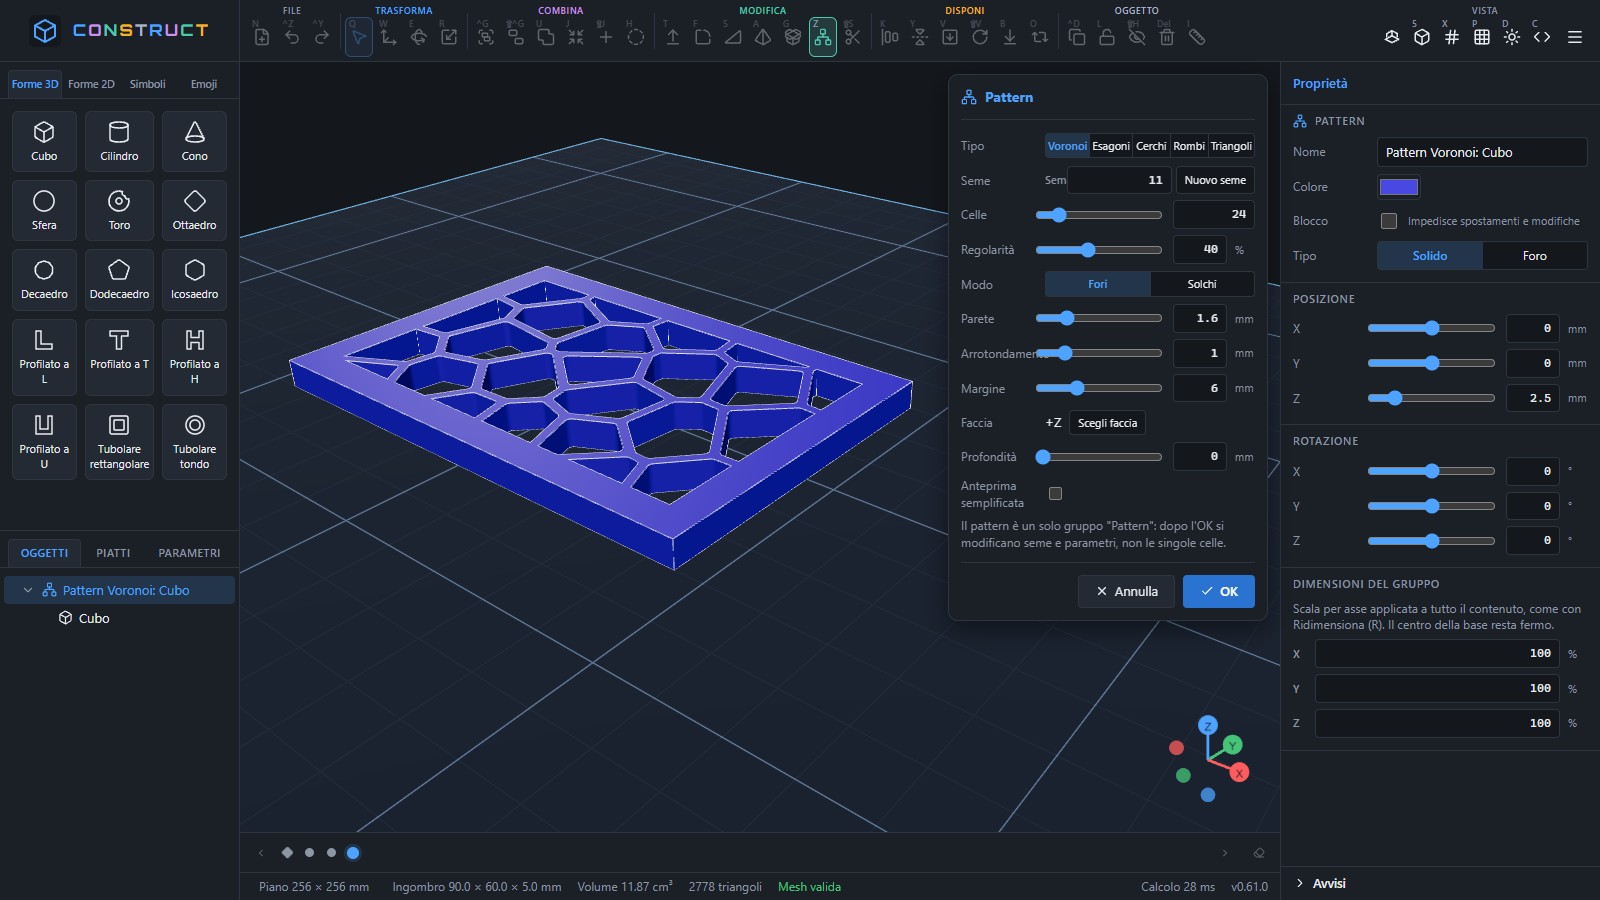Click the Seme value field showing 11
The width and height of the screenshot is (1600, 900).
point(1119,180)
